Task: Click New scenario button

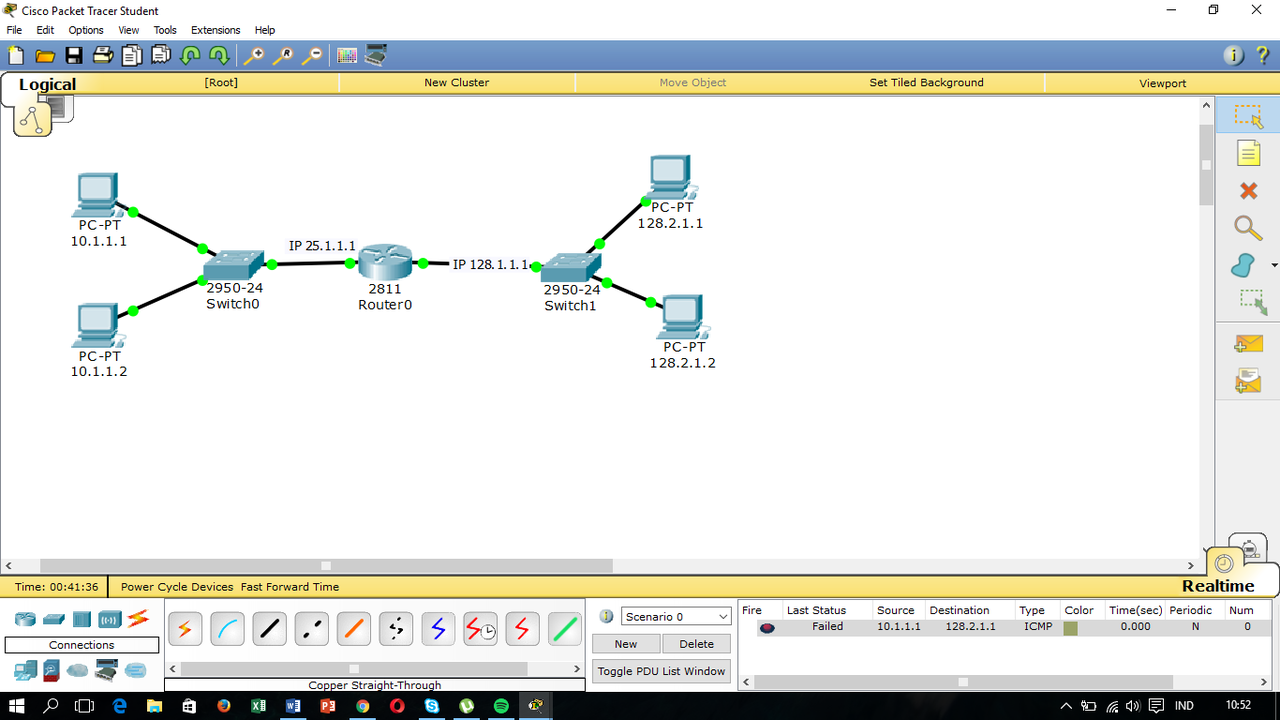Action: 626,644
